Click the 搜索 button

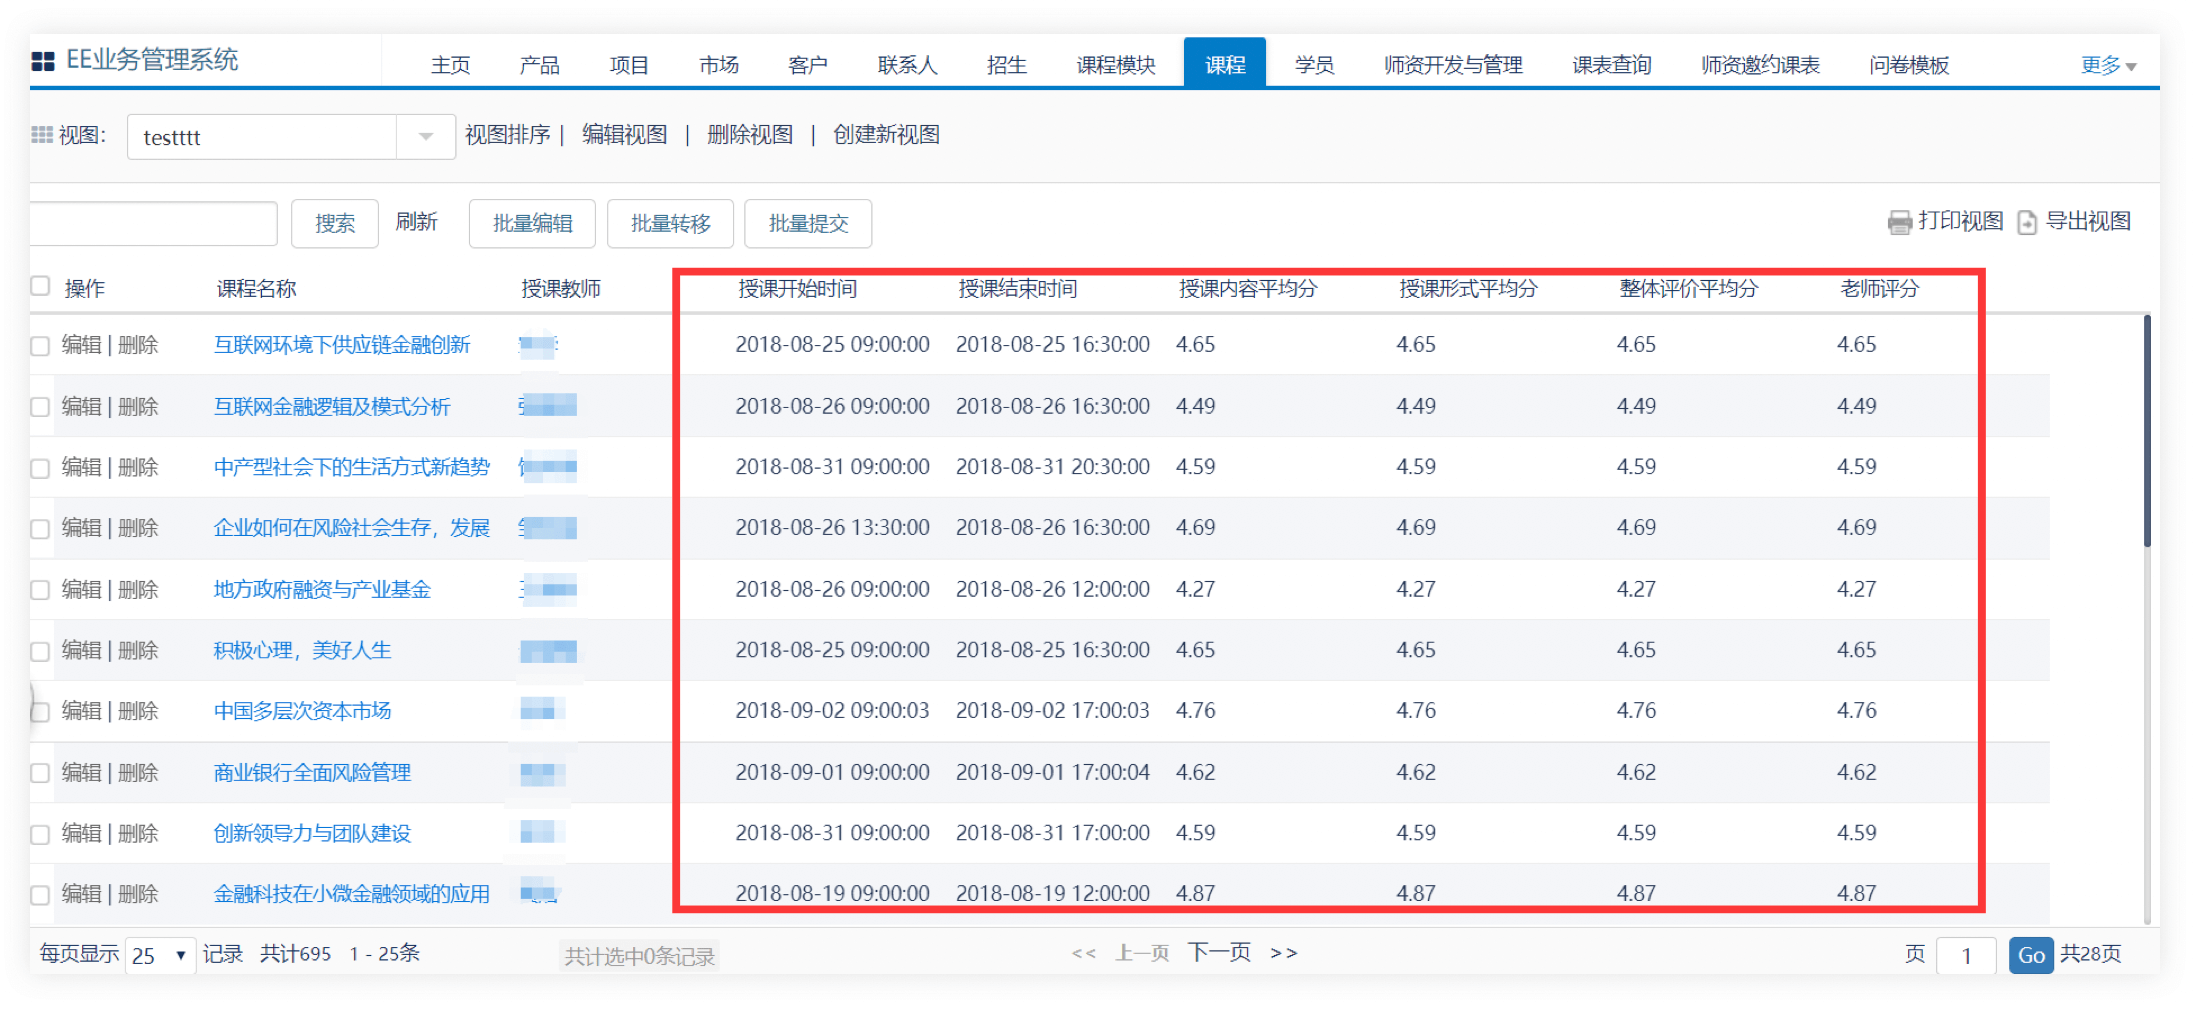coord(335,223)
